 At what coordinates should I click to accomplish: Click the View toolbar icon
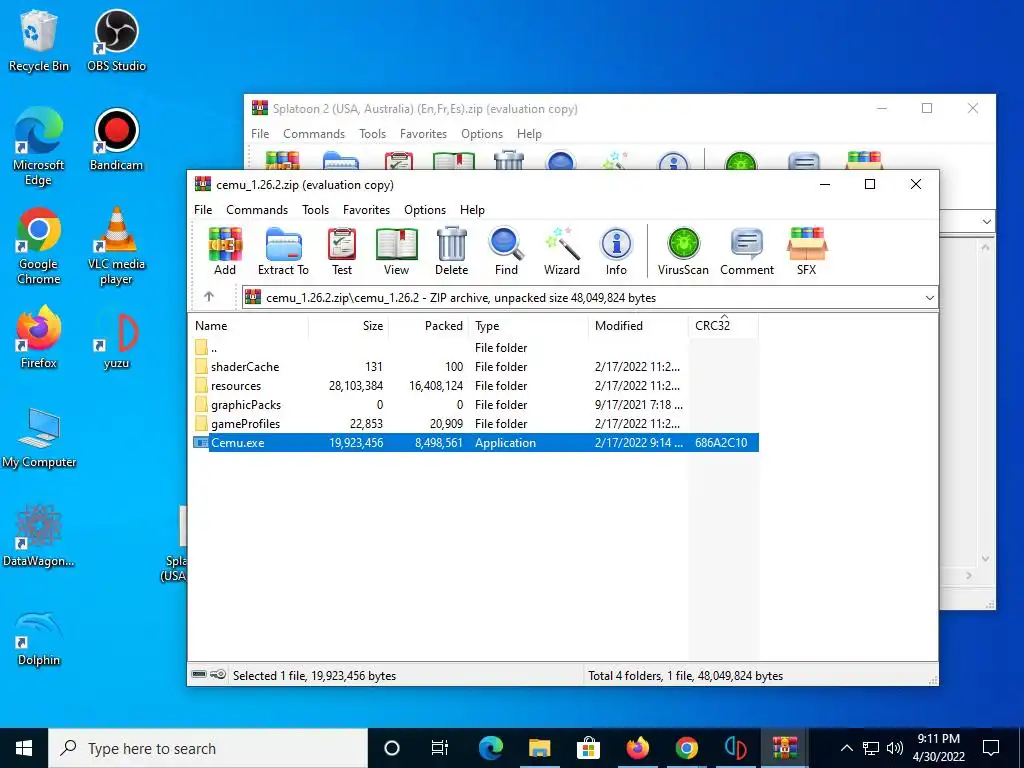pyautogui.click(x=396, y=251)
